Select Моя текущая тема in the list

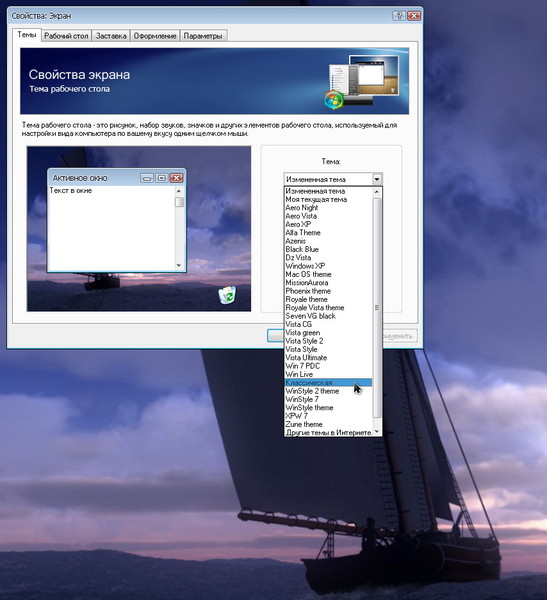(328, 199)
